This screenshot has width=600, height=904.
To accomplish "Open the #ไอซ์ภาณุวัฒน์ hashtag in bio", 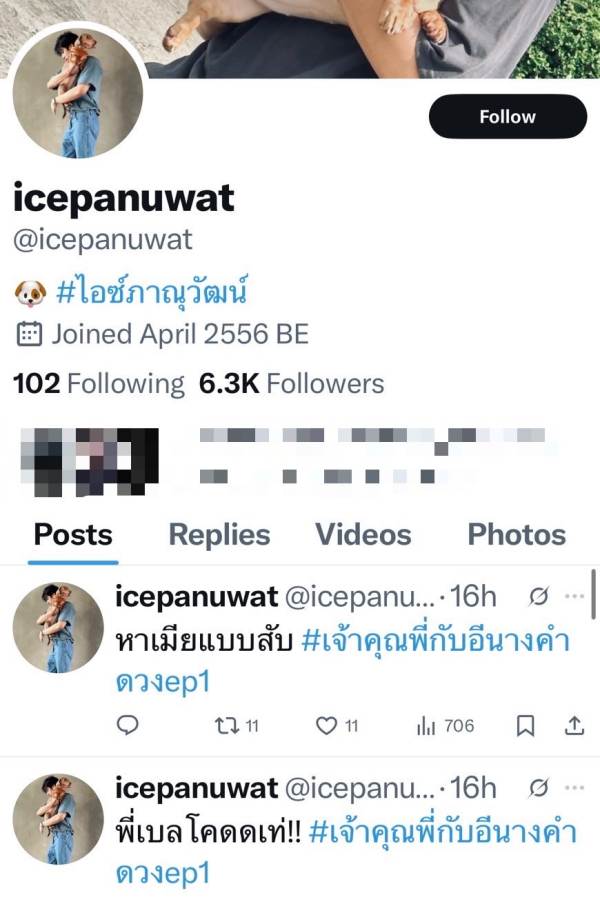I will (152, 293).
